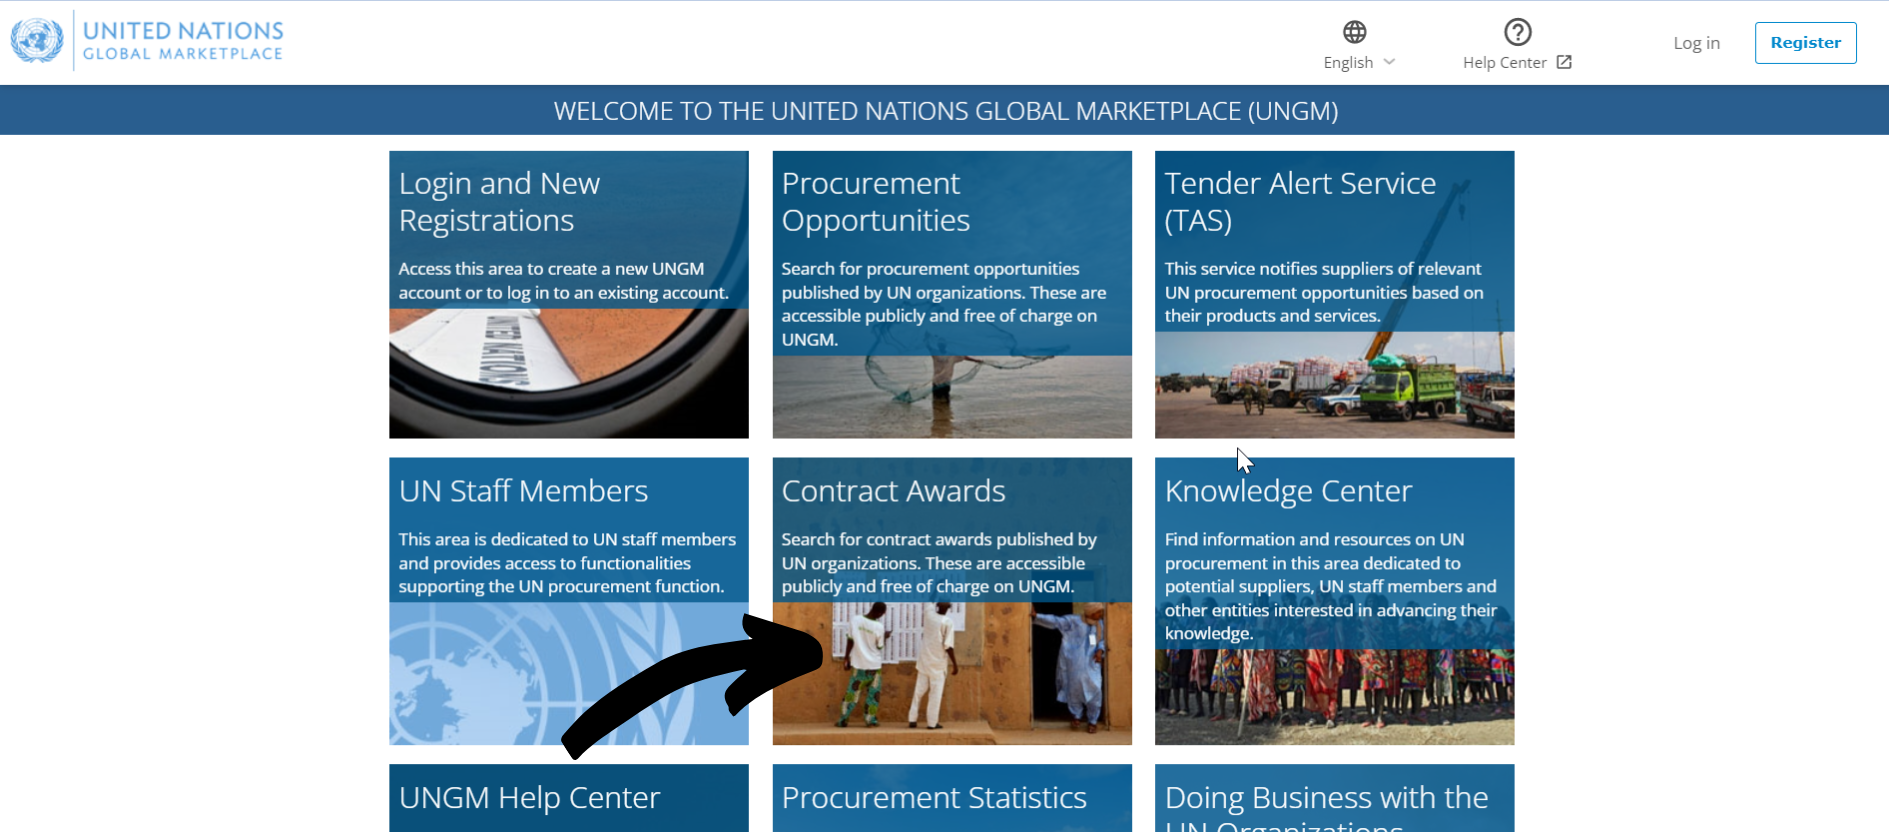Open the Procurement Statistics tile
Screen dimensions: 1889x832
[952, 798]
